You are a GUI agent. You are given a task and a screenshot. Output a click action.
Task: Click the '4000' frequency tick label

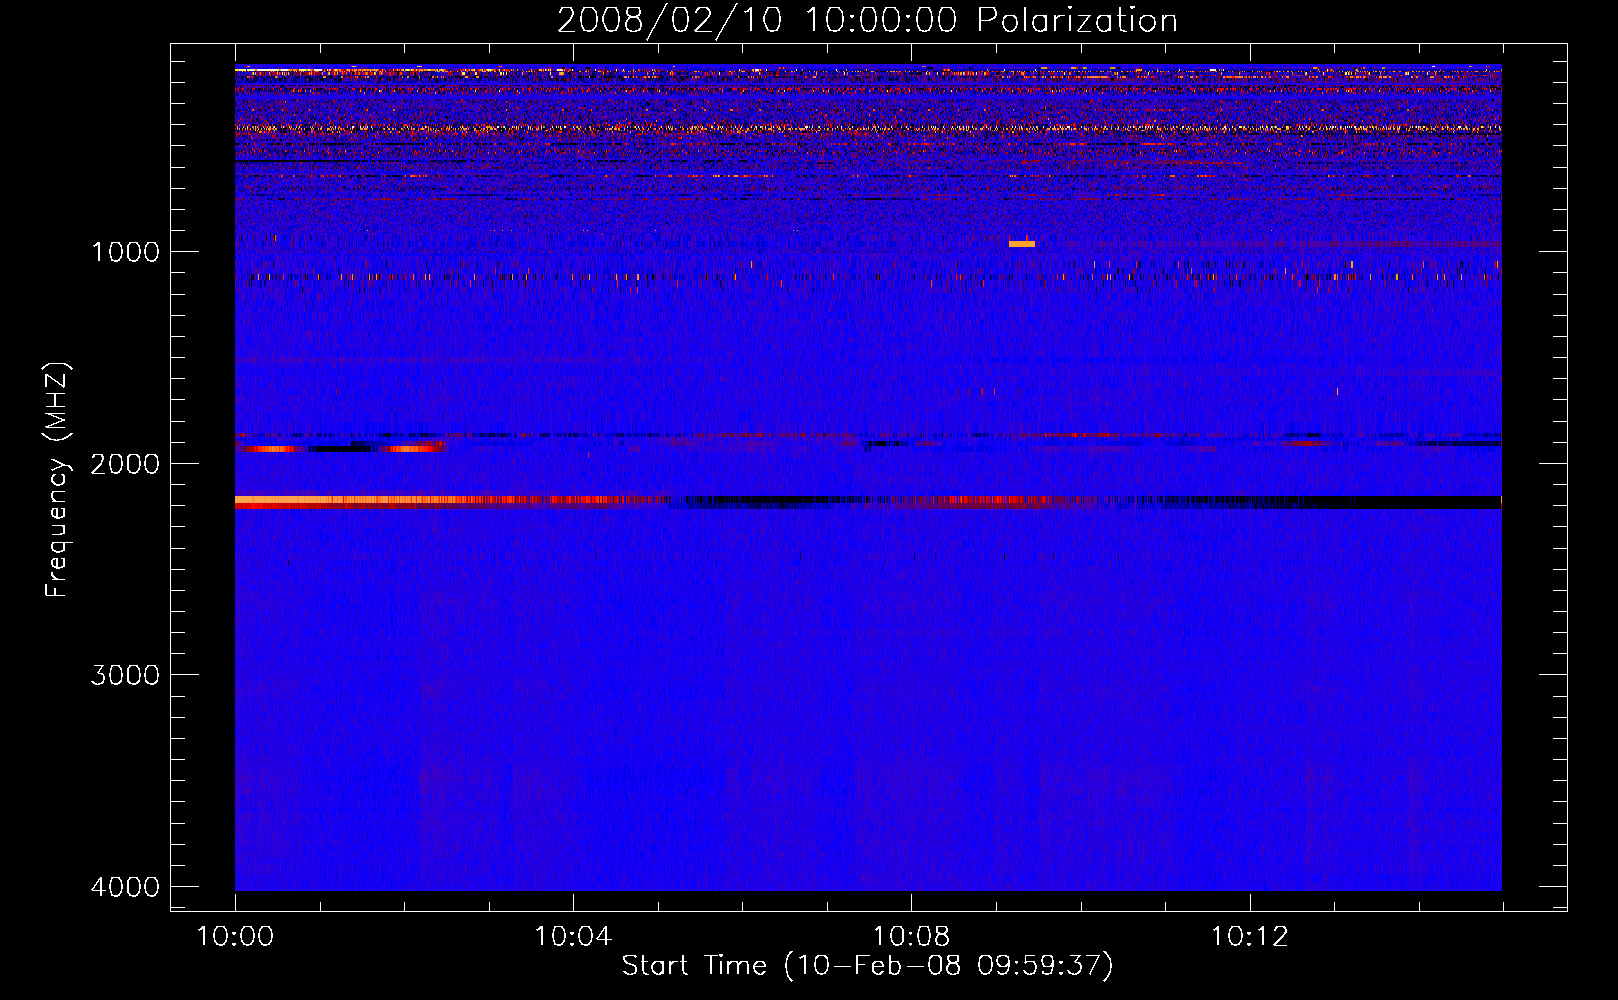(x=125, y=887)
